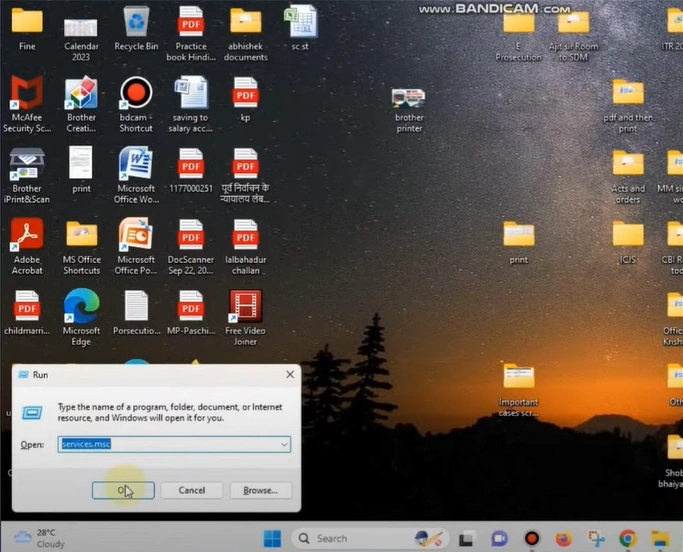
Task: Expand the Open field dropdown arrow
Action: point(284,444)
